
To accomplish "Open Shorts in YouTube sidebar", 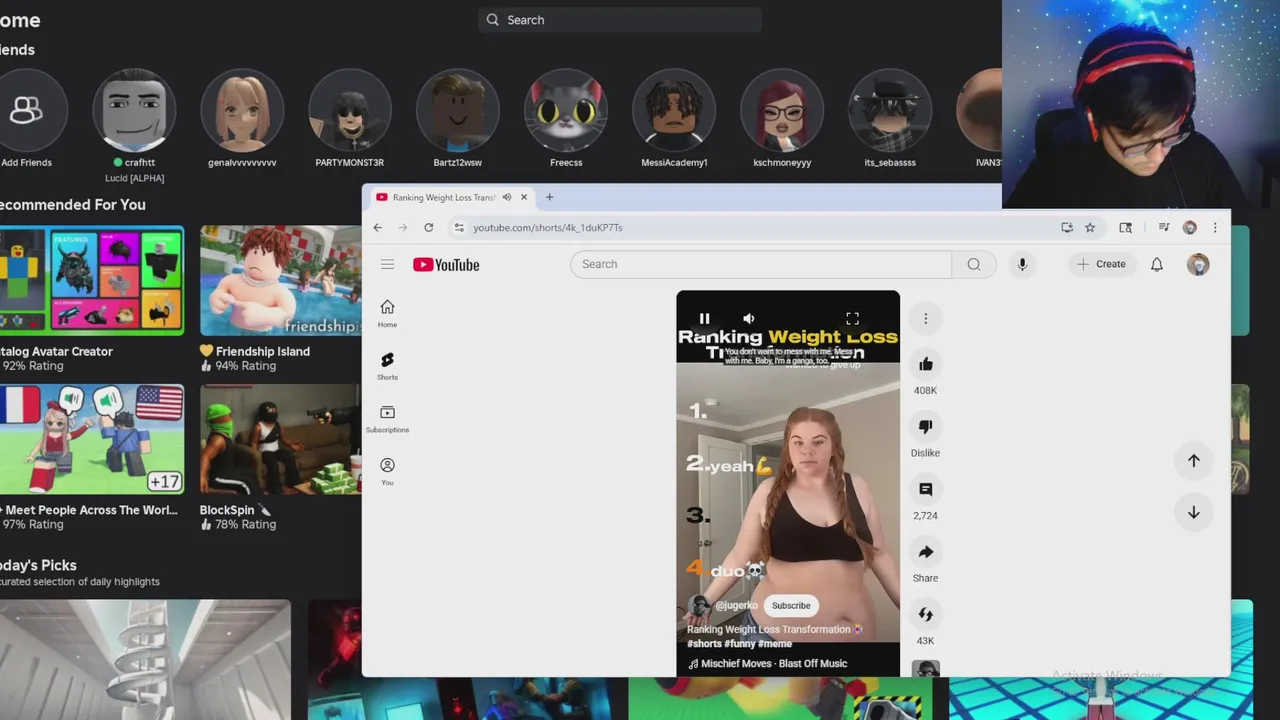I will 387,366.
